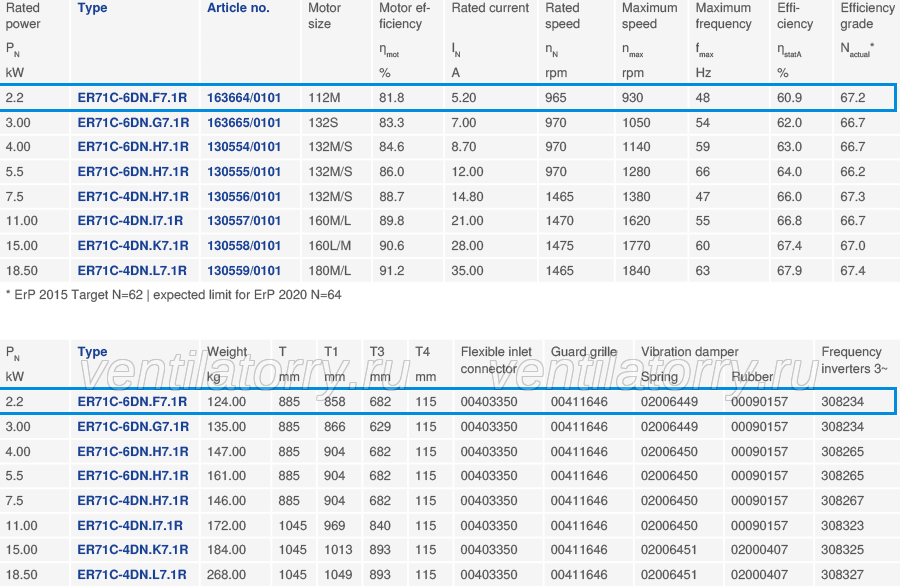Select efficiency value '60.9'
The width and height of the screenshot is (900, 588).
coord(789,98)
